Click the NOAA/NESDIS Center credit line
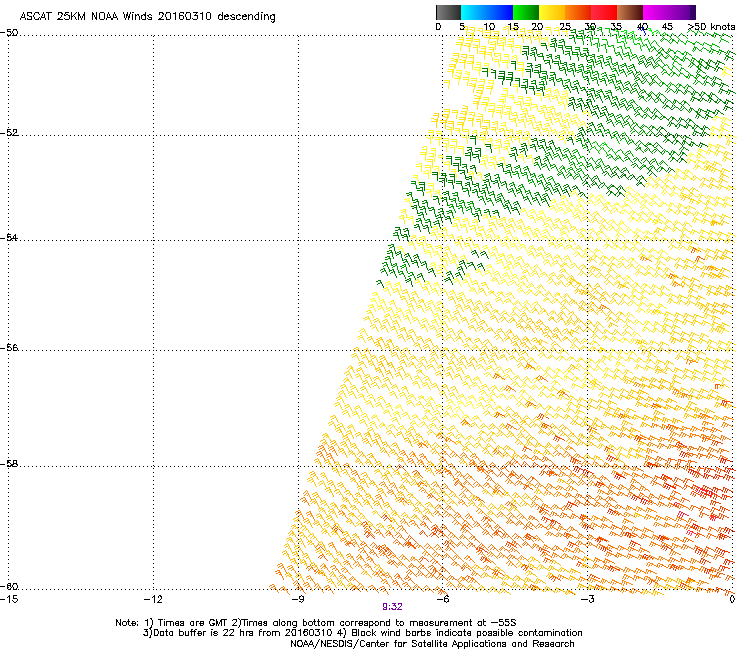The image size is (740, 650). 432,644
